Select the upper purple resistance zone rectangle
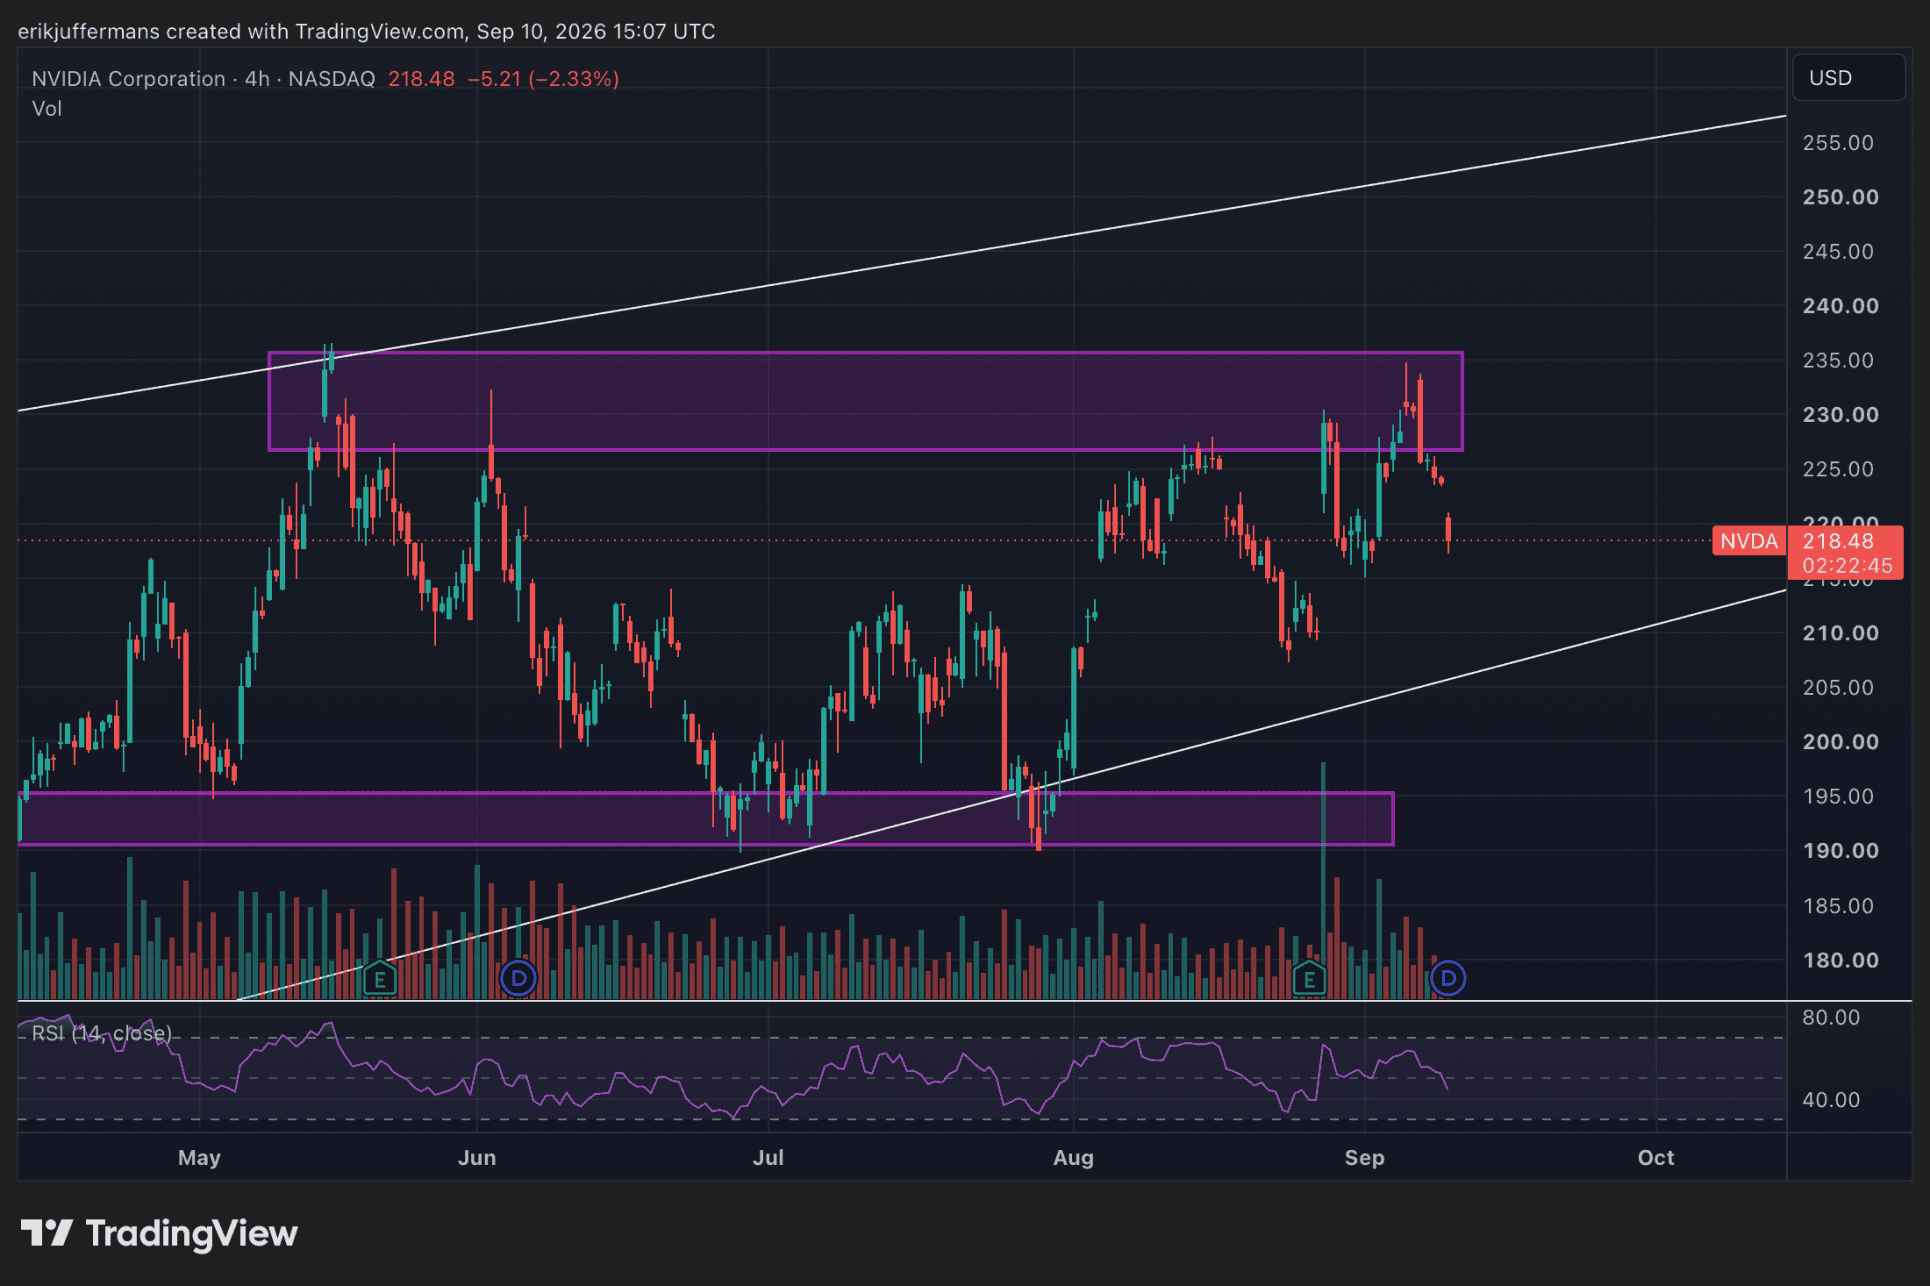 coord(865,401)
